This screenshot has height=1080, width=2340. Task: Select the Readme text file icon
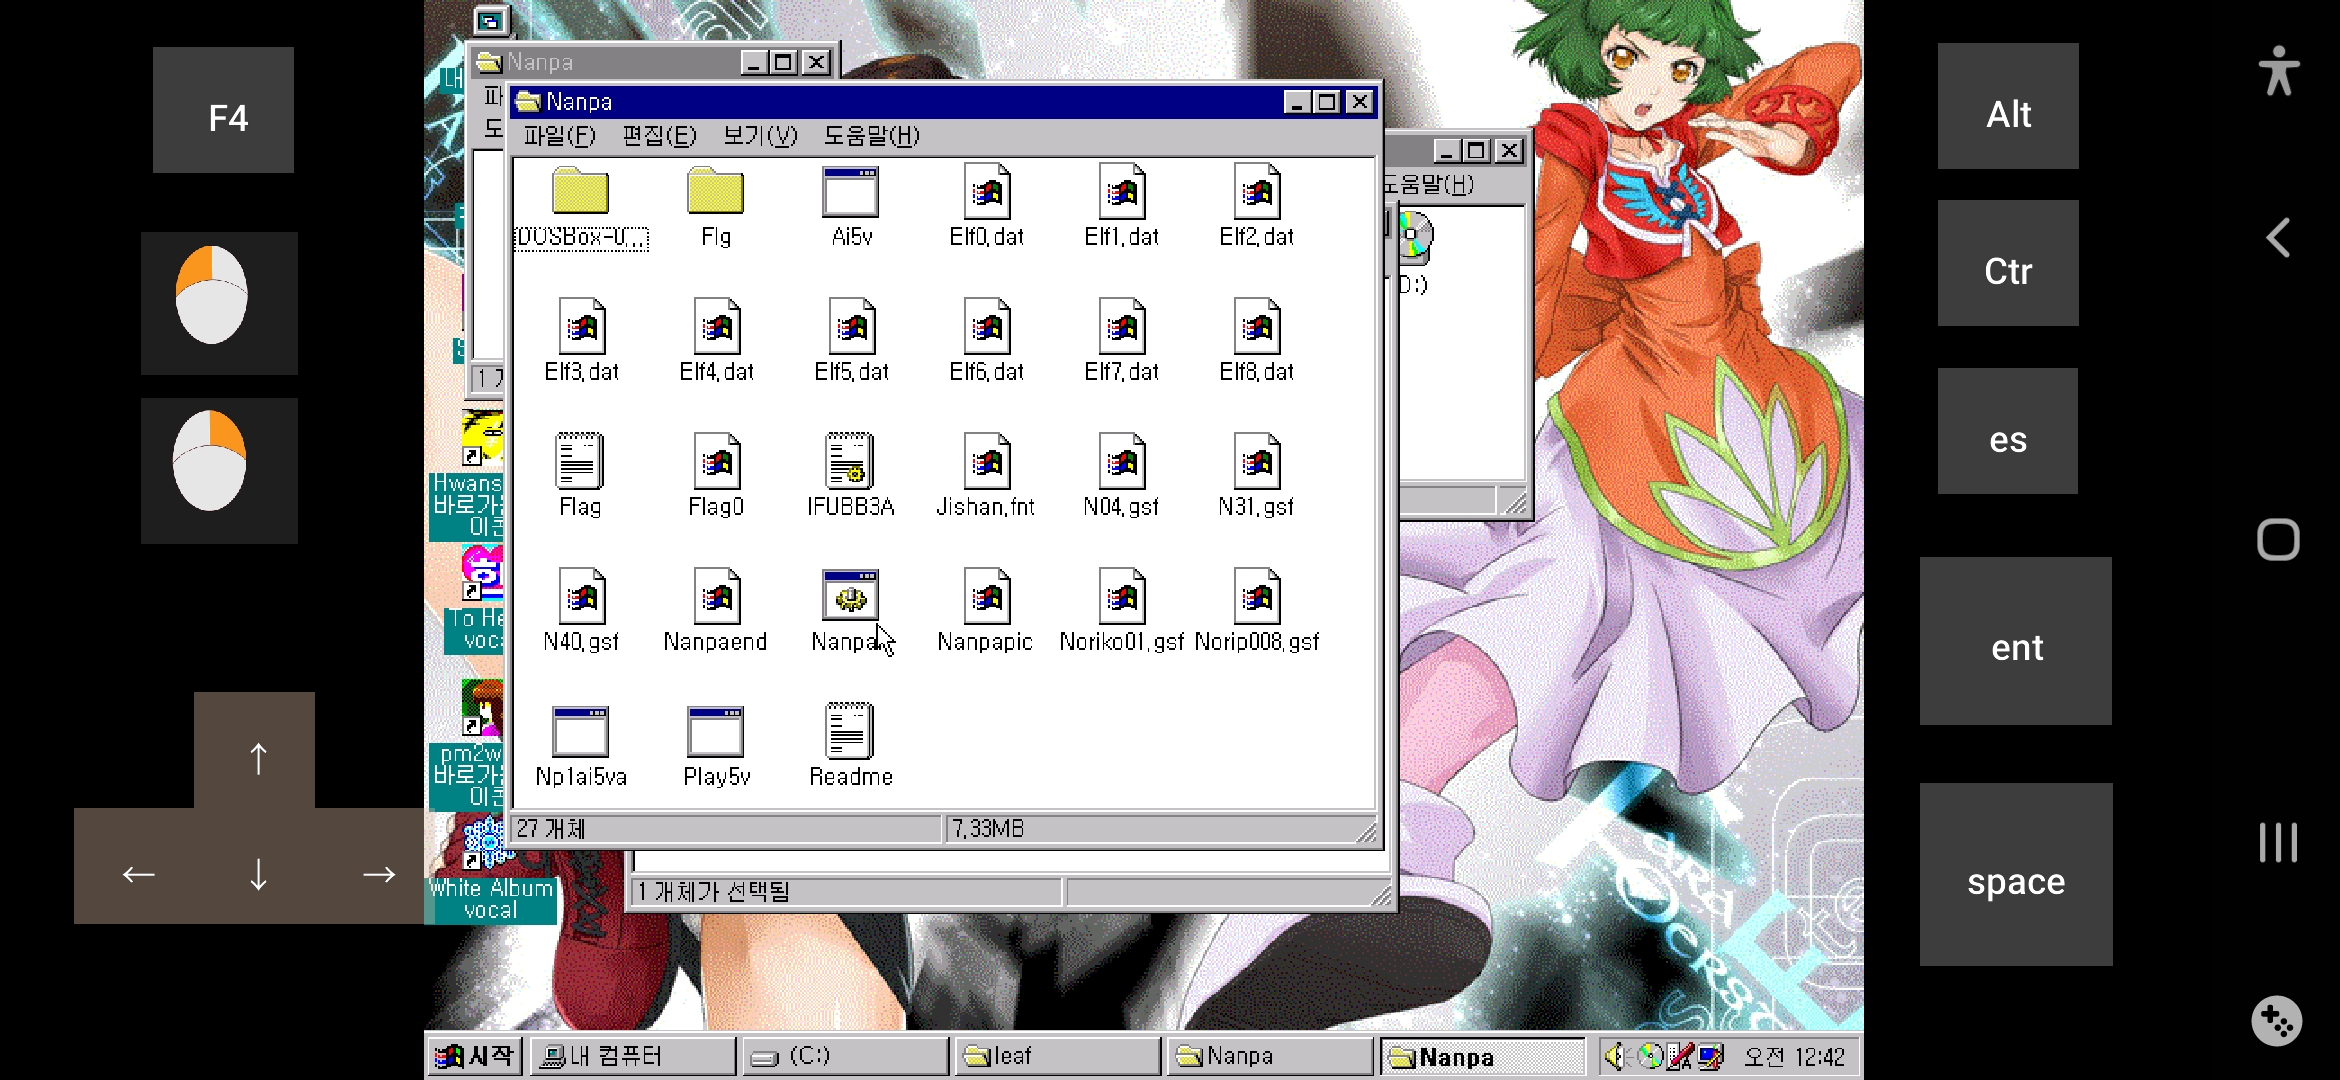coord(850,732)
